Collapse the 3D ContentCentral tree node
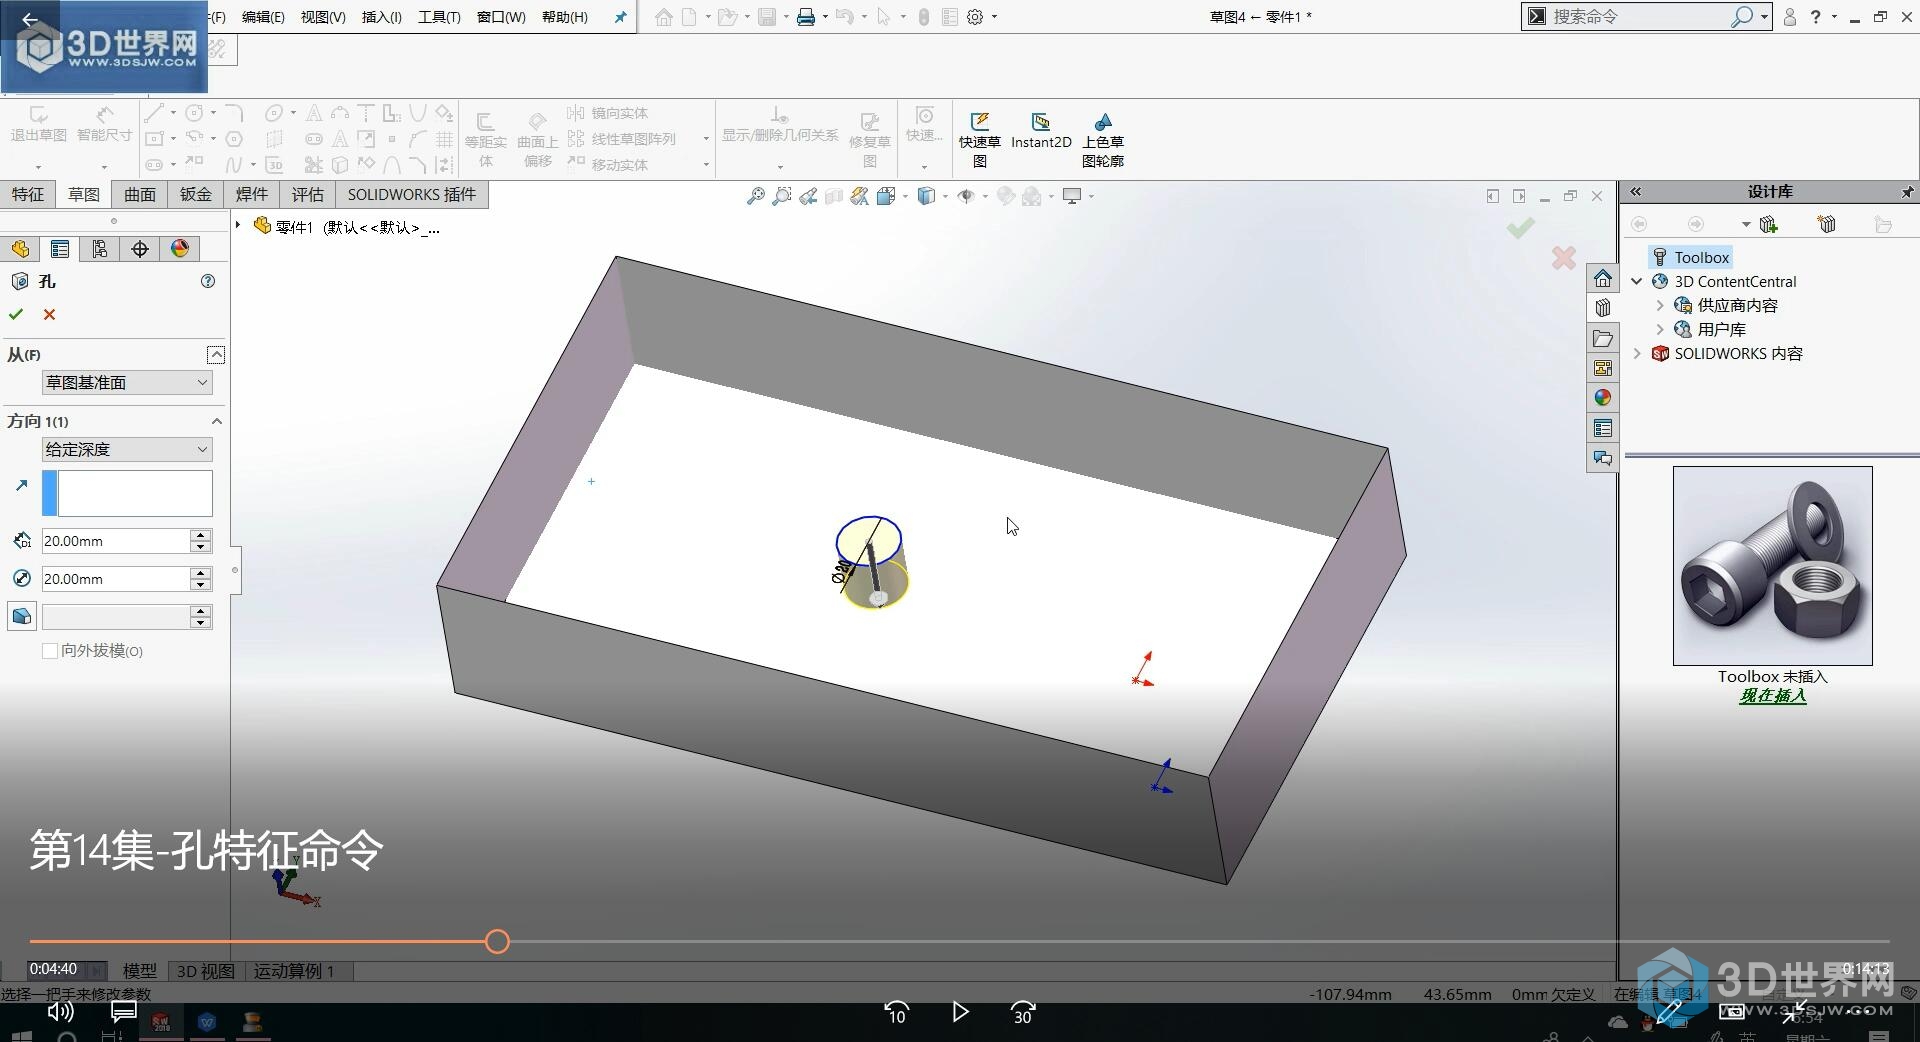This screenshot has width=1920, height=1042. click(1637, 282)
